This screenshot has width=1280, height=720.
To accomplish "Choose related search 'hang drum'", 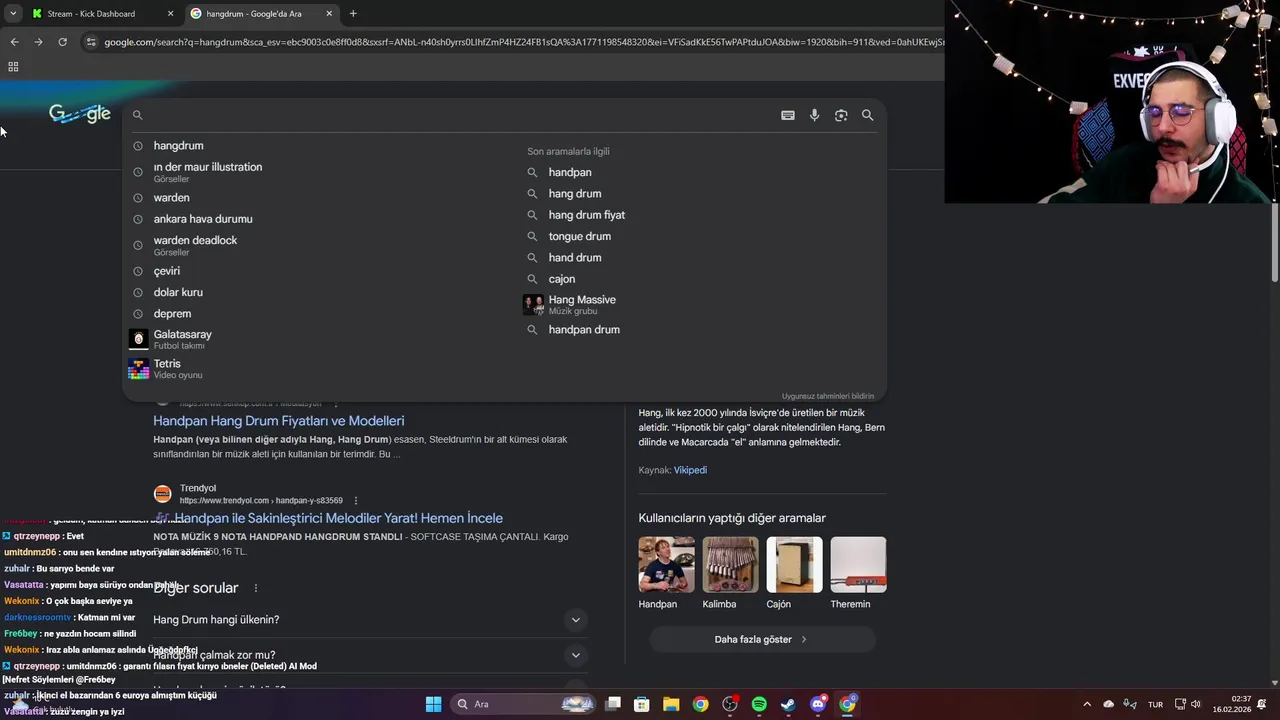I will (x=575, y=194).
